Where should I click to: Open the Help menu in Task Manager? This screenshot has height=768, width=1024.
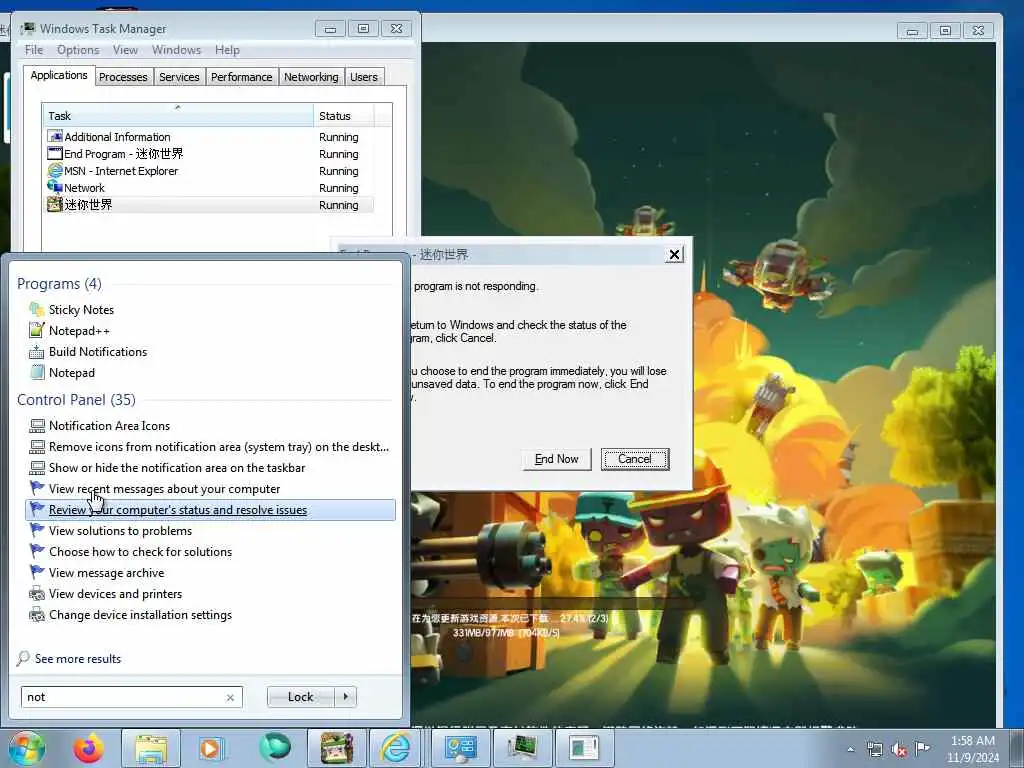coord(227,50)
